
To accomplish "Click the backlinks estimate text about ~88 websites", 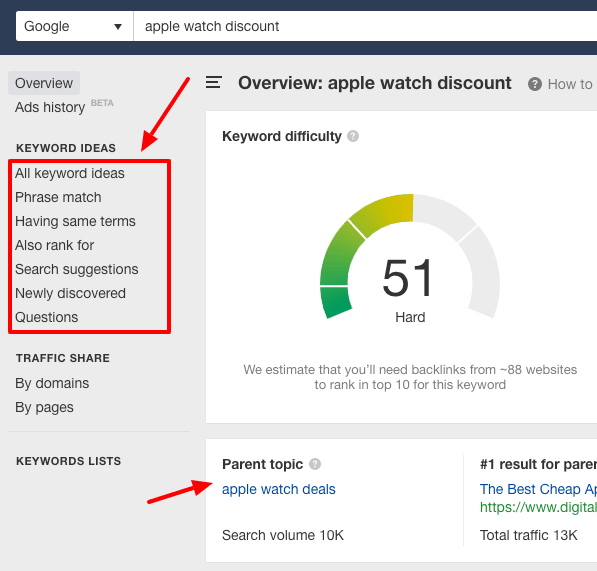I will pos(410,377).
